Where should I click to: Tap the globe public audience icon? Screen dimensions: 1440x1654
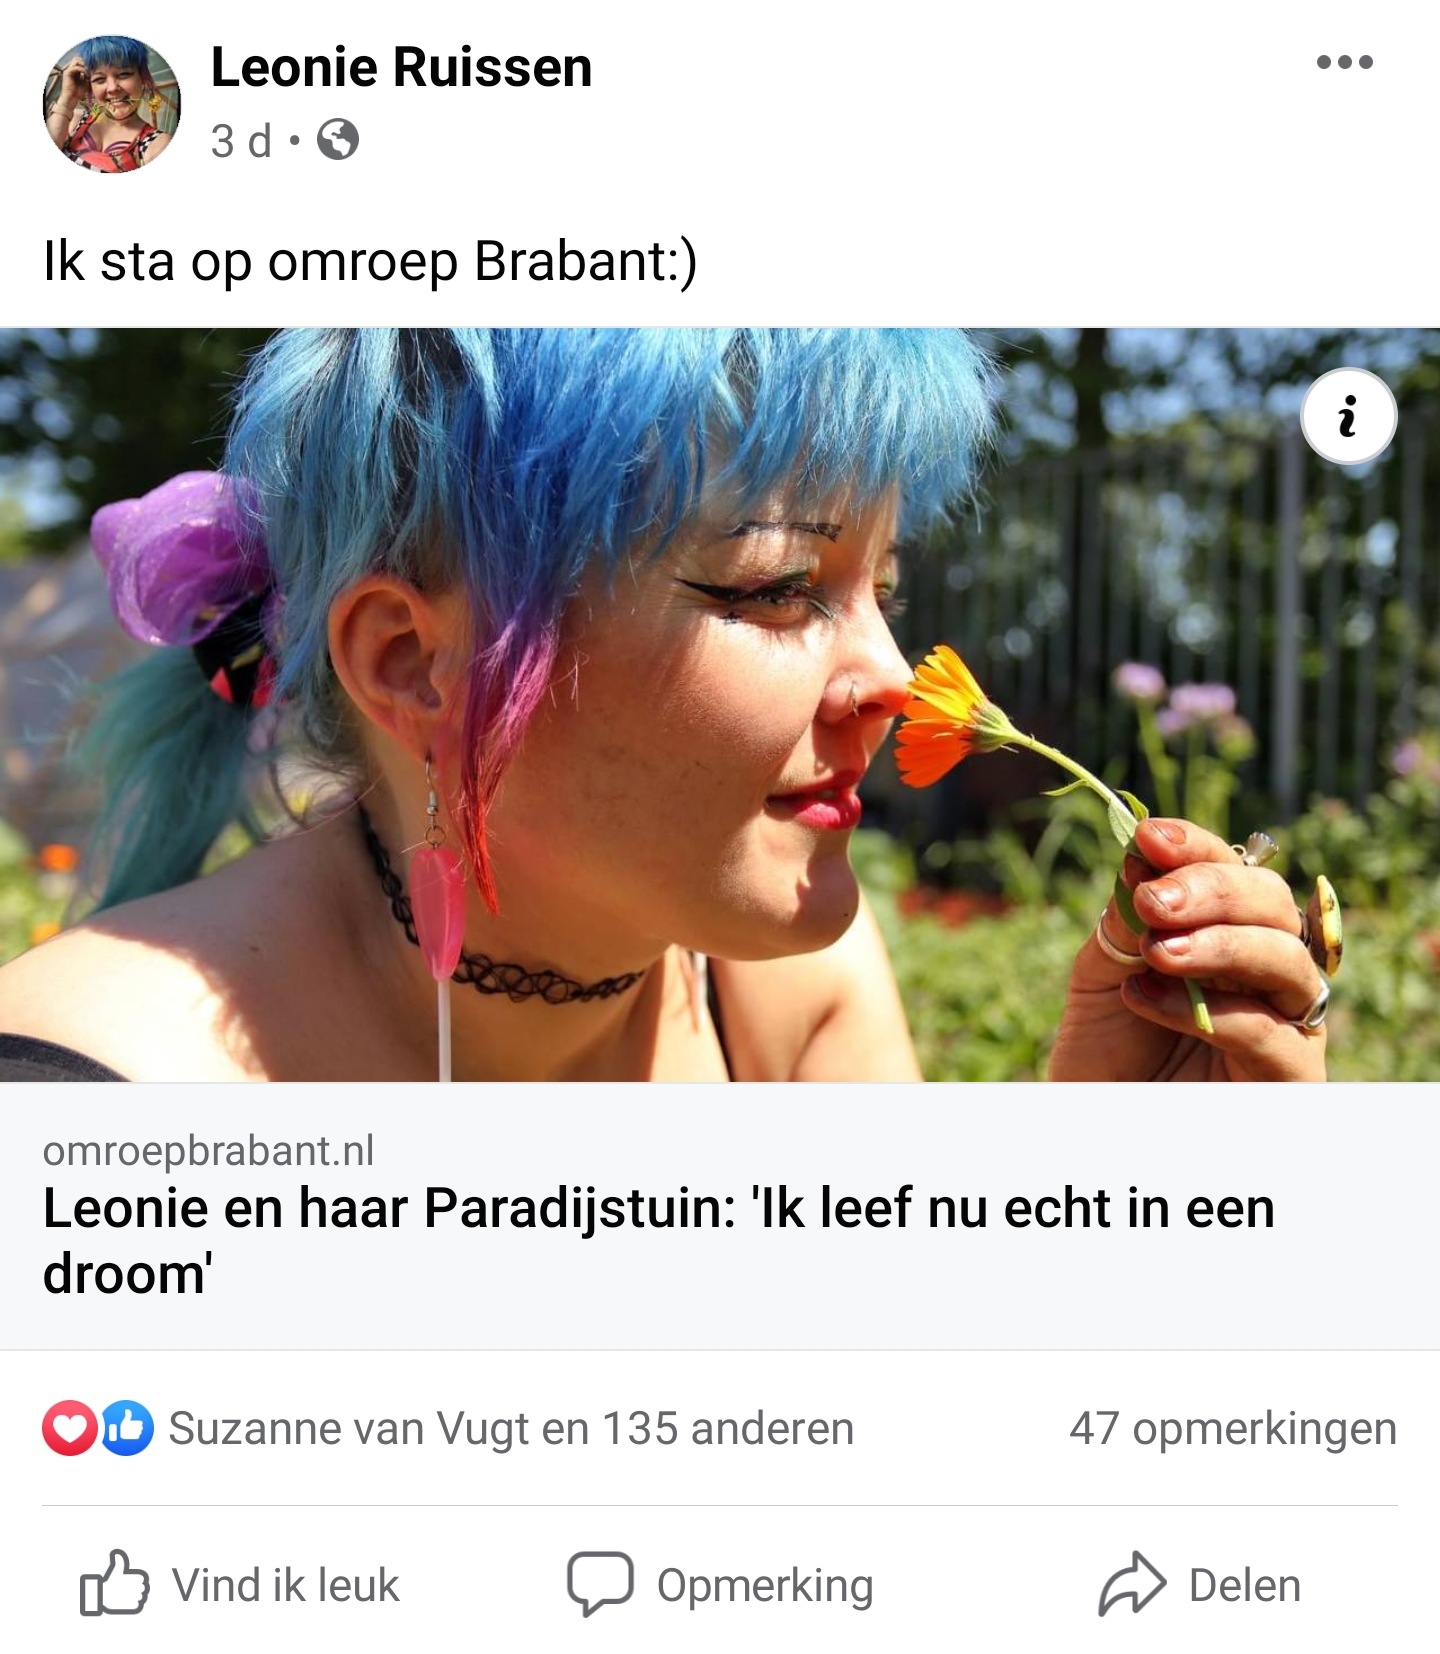[x=338, y=140]
